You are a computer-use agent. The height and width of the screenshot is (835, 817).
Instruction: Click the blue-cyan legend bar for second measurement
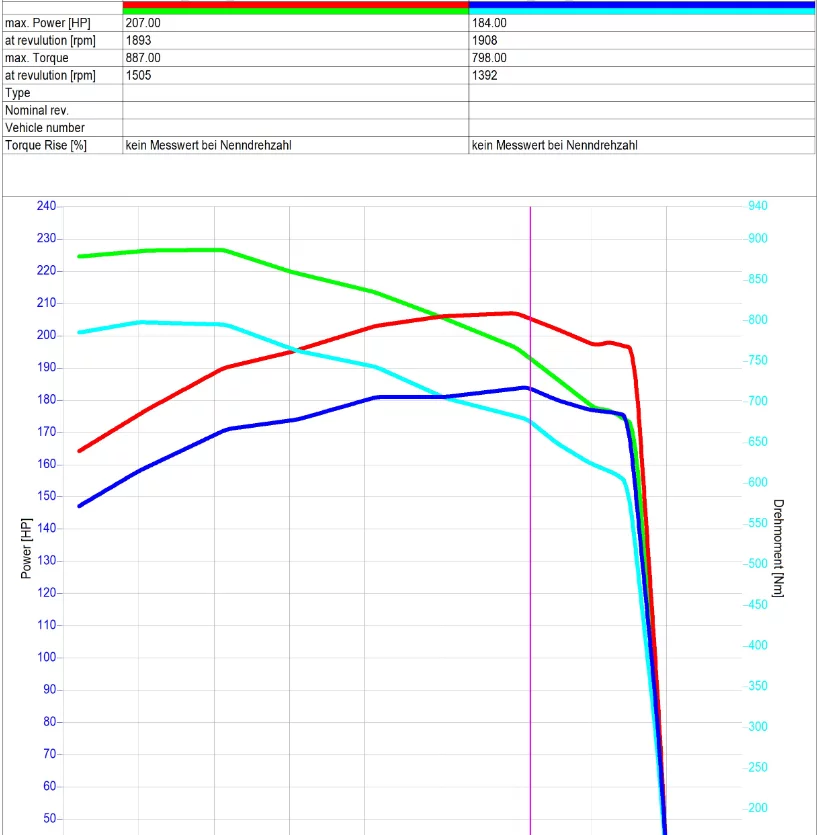click(641, 7)
